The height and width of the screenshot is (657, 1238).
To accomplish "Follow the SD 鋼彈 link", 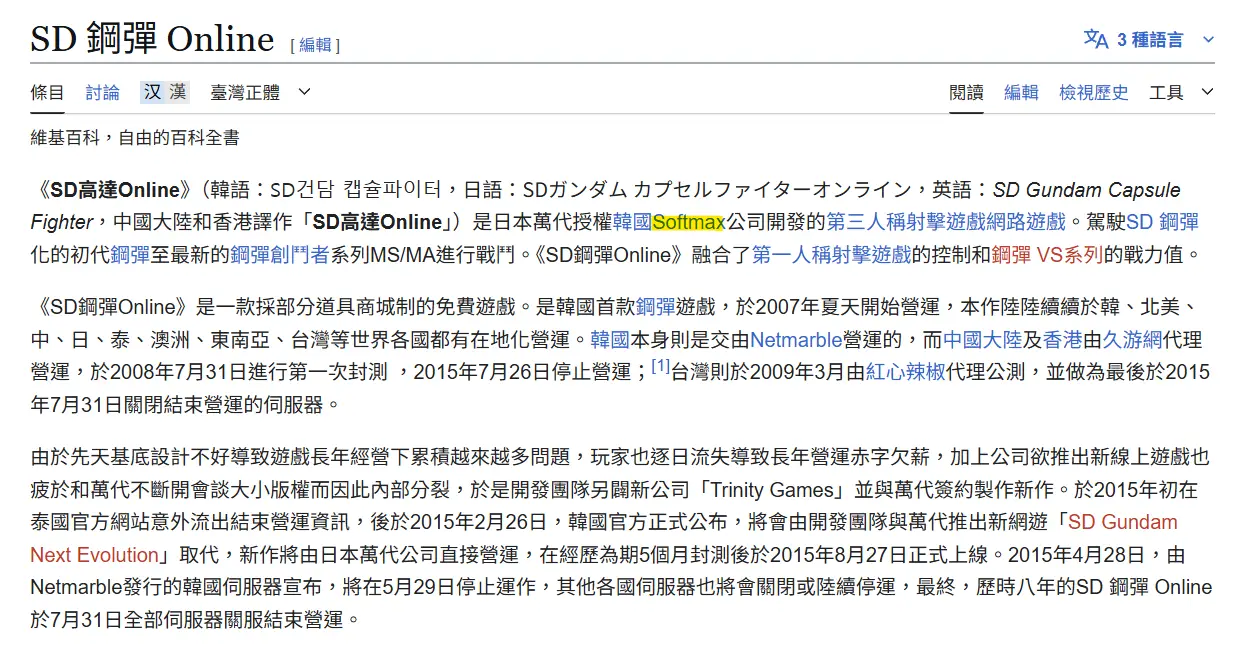I will click(1162, 222).
